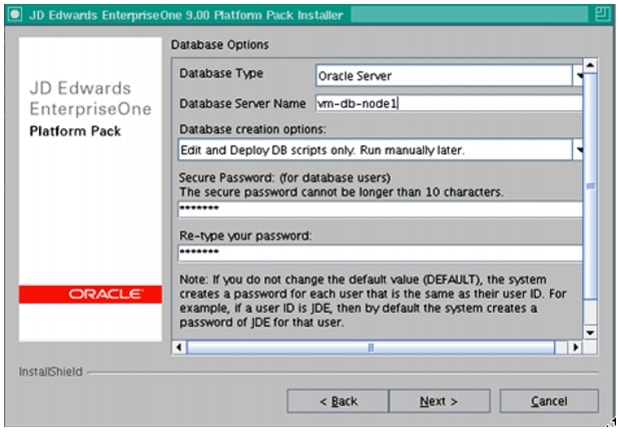Click the vertical scrollbar thumb
The width and height of the screenshot is (618, 445).
pyautogui.click(x=590, y=186)
